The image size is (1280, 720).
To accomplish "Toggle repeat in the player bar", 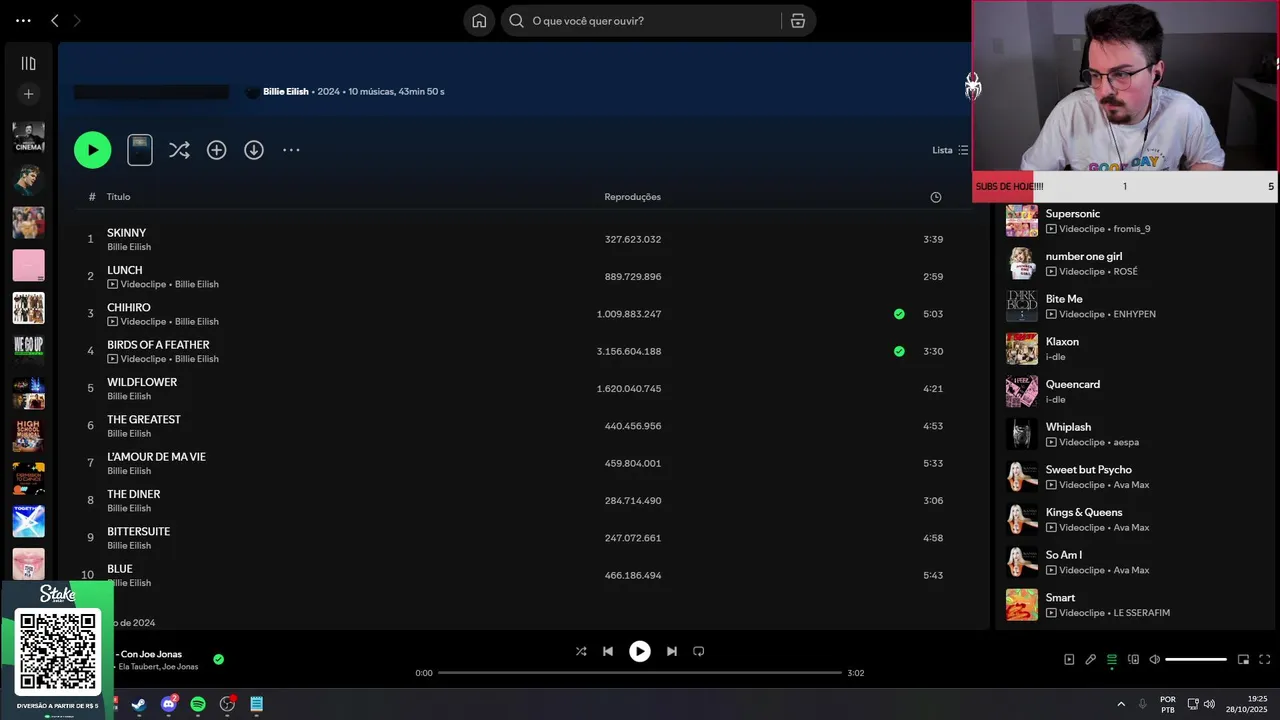I will tap(699, 651).
